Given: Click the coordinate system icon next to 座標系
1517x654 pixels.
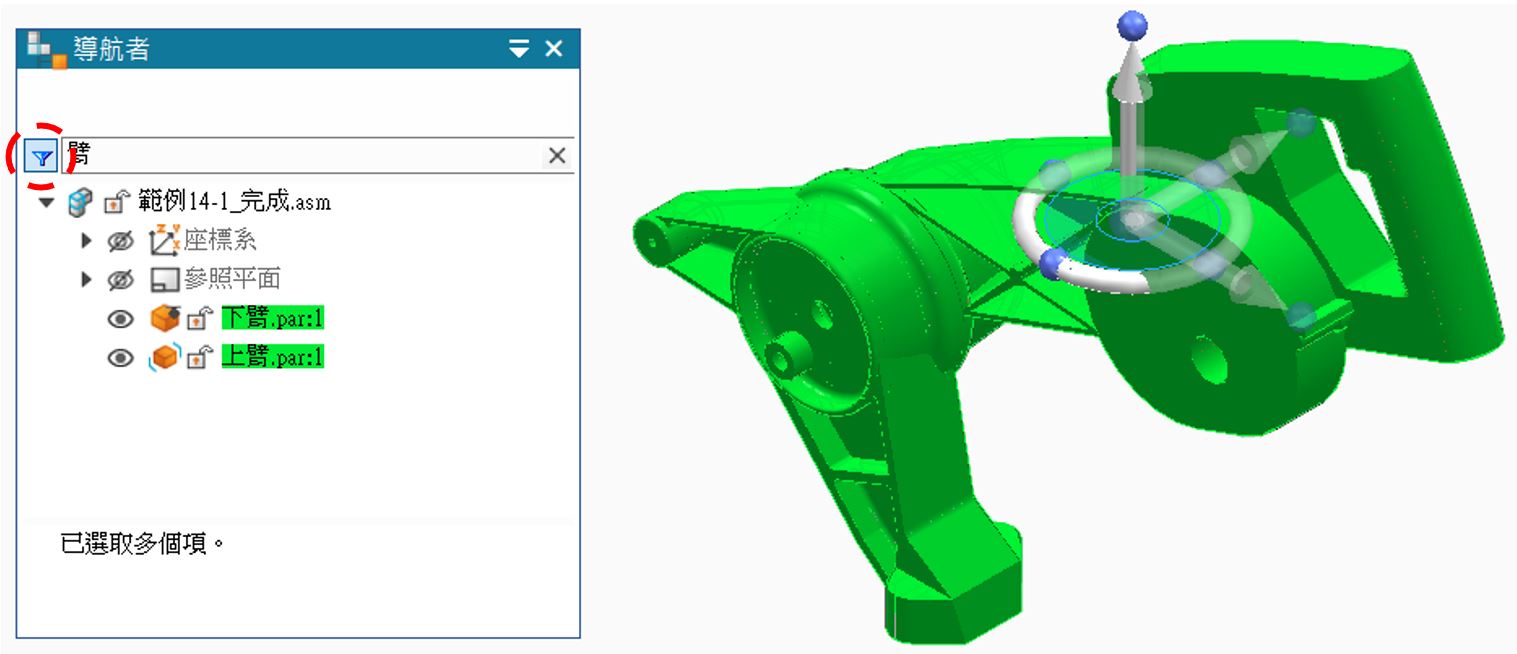Looking at the screenshot, I should (163, 240).
